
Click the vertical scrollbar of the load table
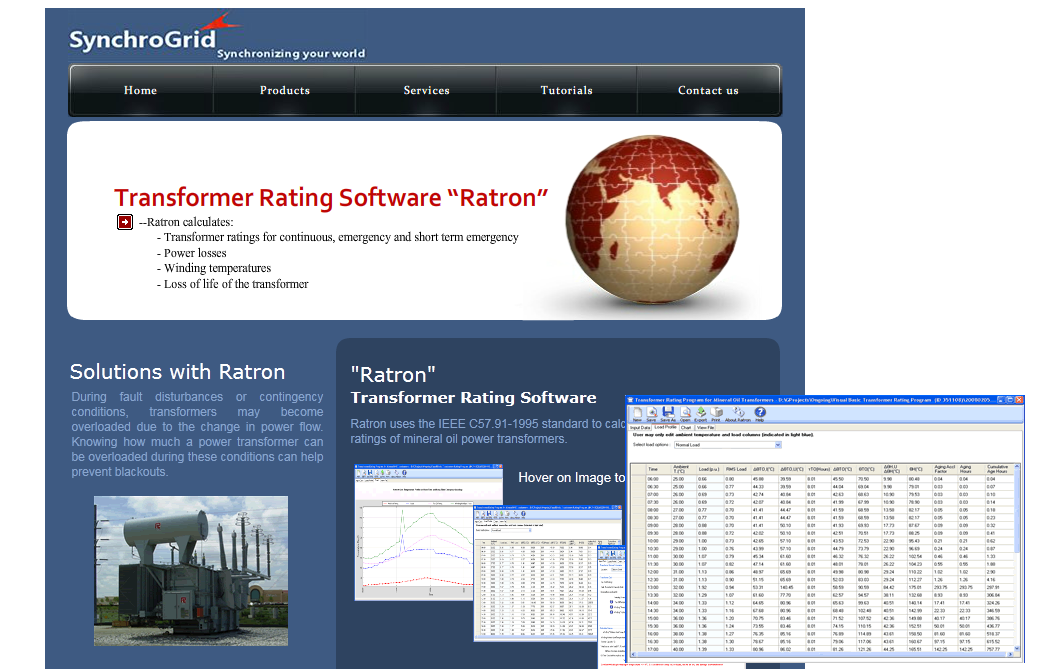pos(1017,557)
